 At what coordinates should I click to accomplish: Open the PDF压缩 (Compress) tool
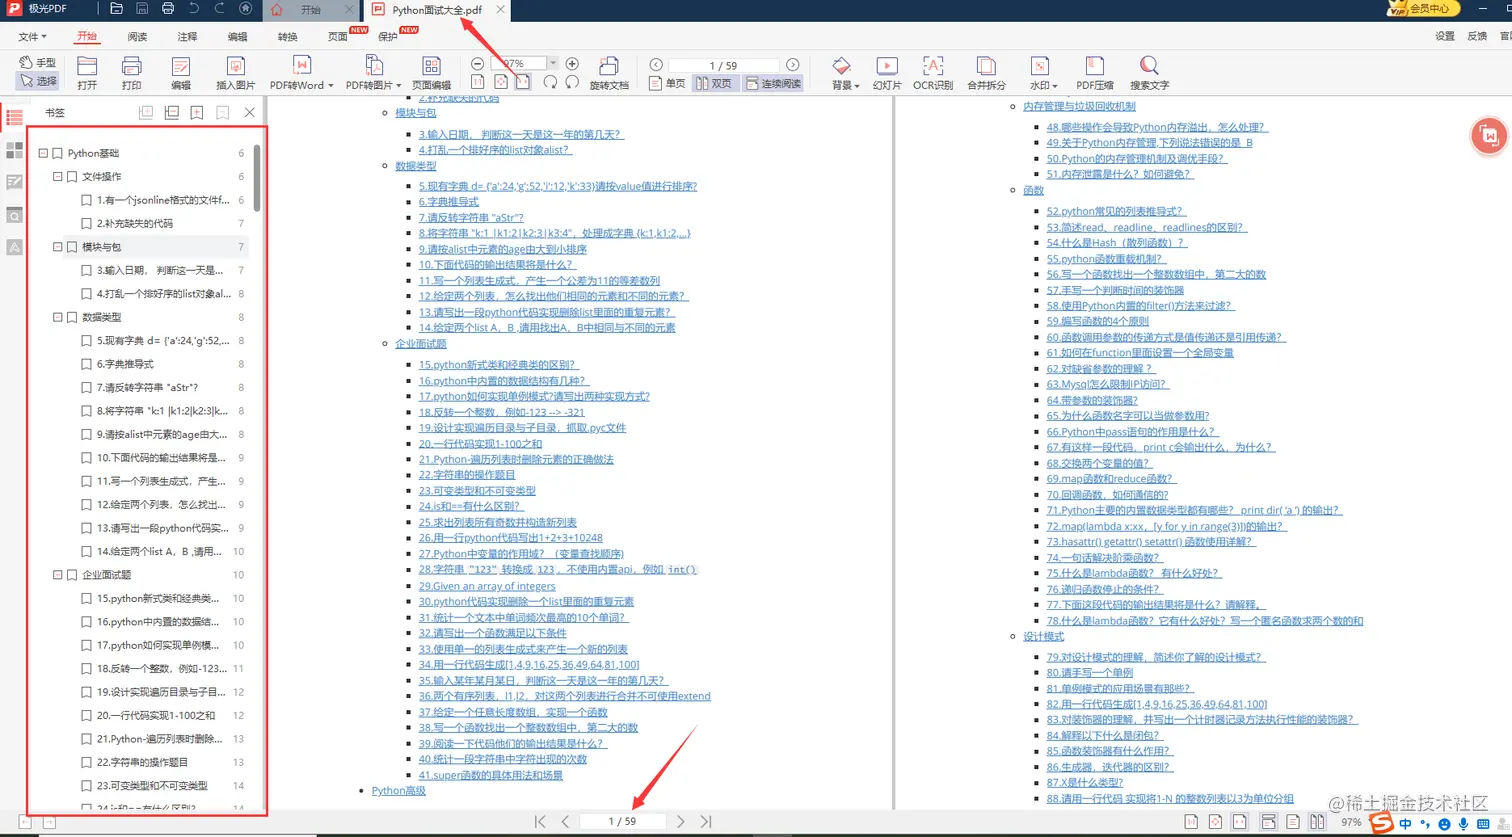[x=1096, y=71]
